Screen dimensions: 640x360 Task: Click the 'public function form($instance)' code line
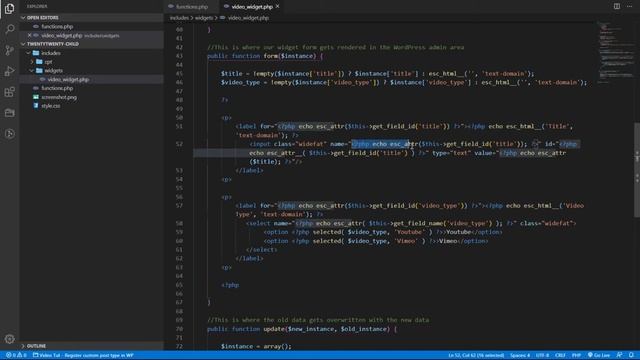(265, 56)
